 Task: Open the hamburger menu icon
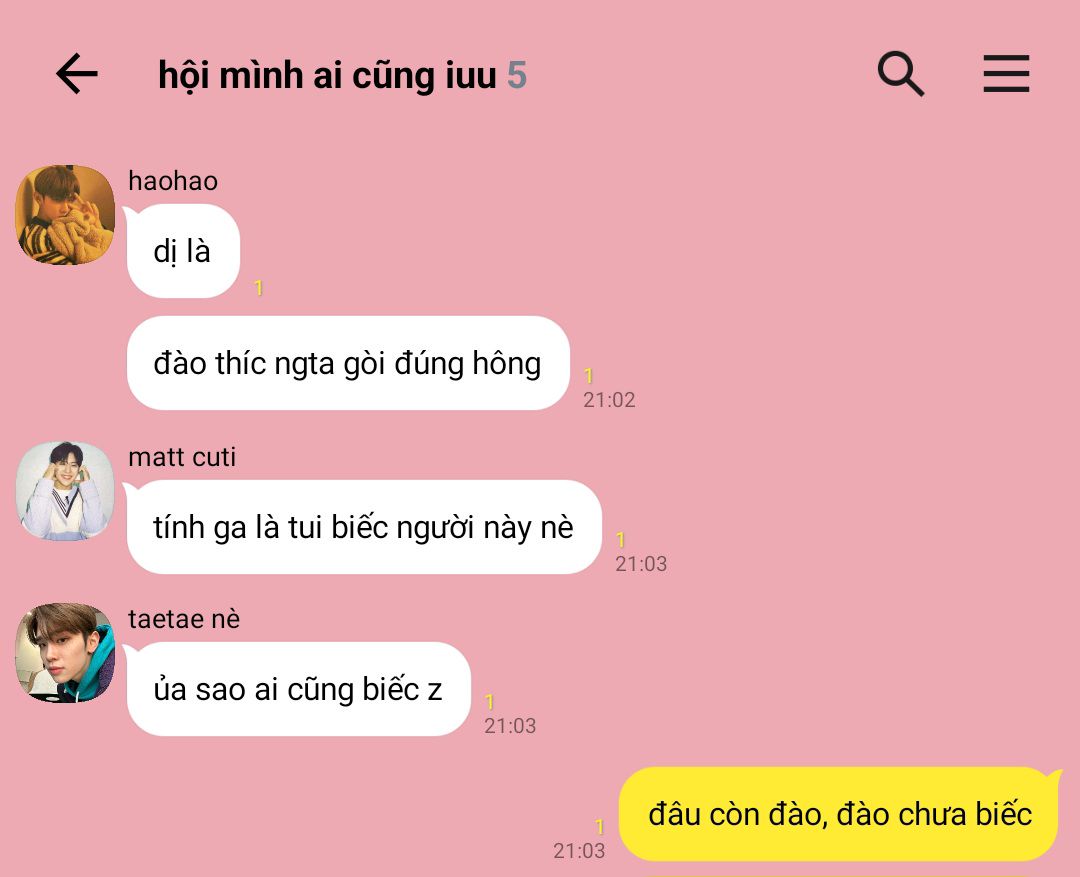1006,73
